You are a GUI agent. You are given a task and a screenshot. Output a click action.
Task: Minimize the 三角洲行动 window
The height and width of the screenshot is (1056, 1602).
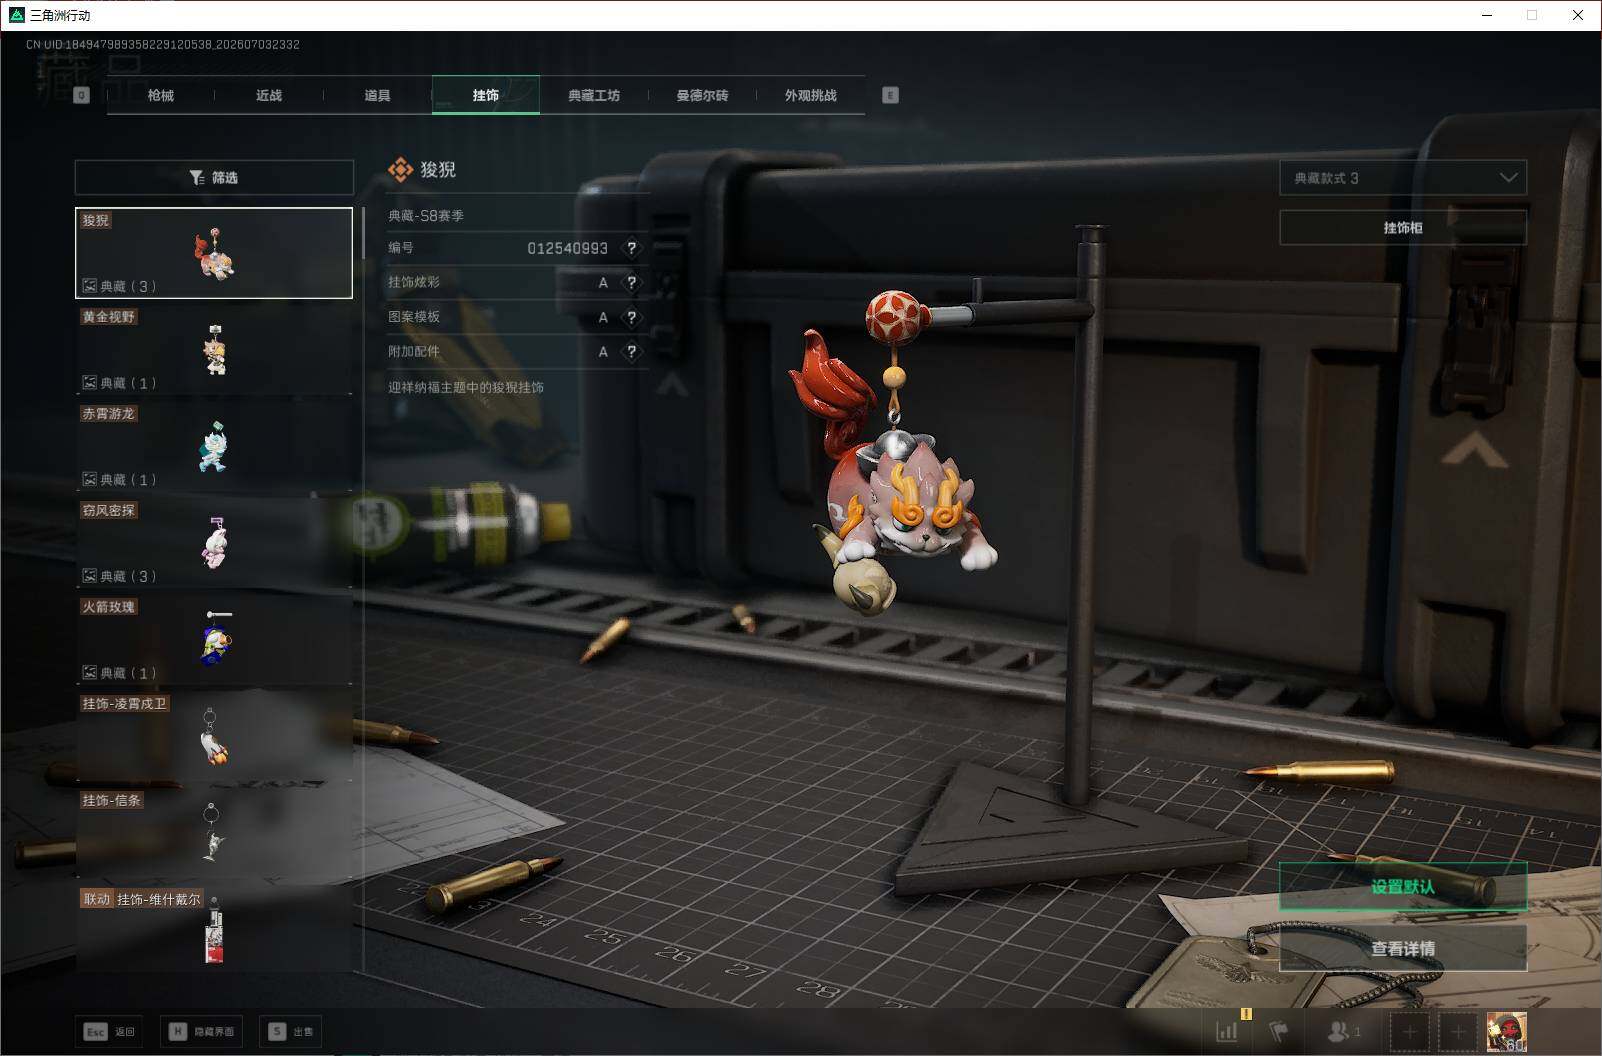point(1487,15)
